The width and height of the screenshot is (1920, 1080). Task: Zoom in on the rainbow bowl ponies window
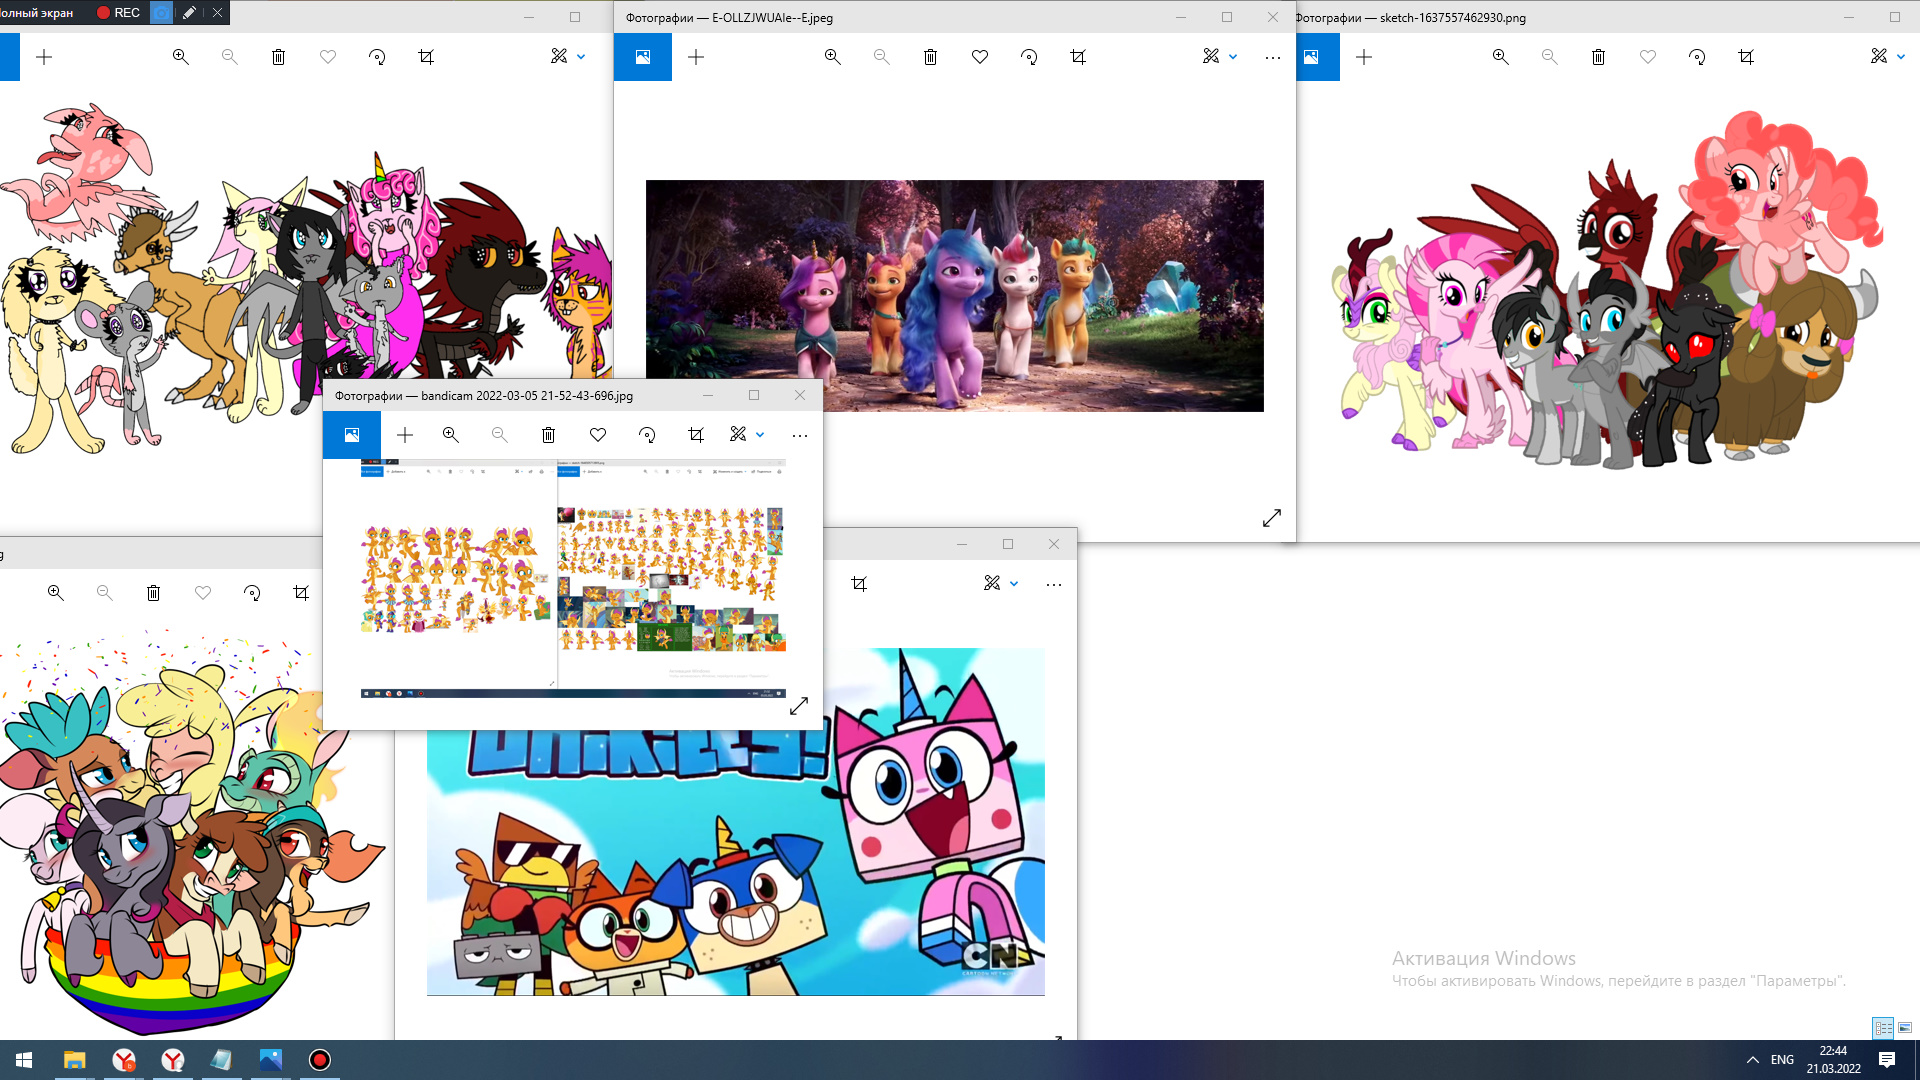[x=55, y=593]
